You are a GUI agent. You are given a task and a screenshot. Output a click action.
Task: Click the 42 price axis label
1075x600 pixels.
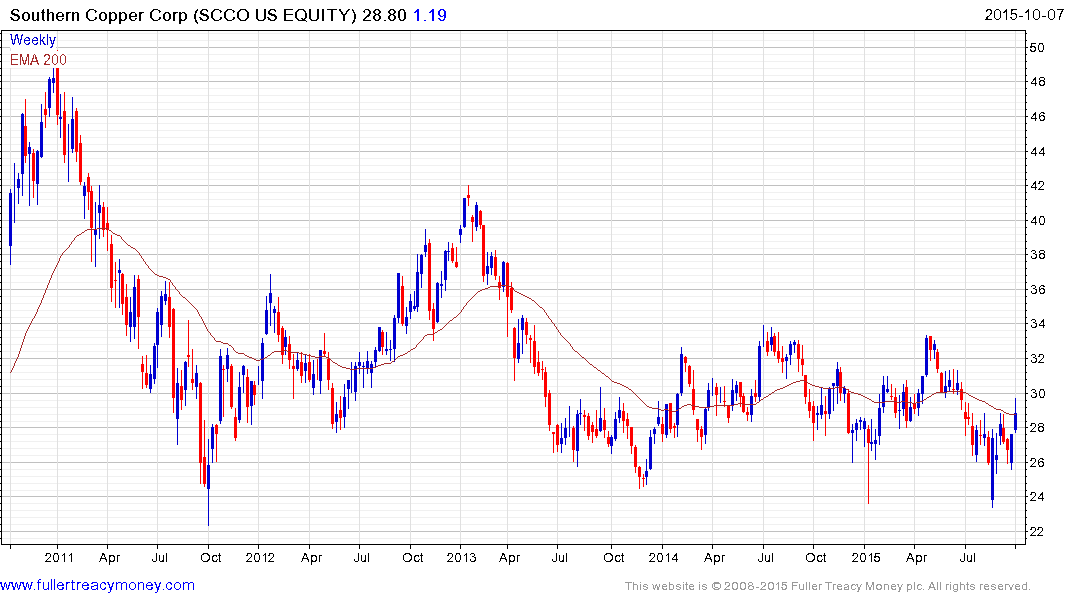1037,186
